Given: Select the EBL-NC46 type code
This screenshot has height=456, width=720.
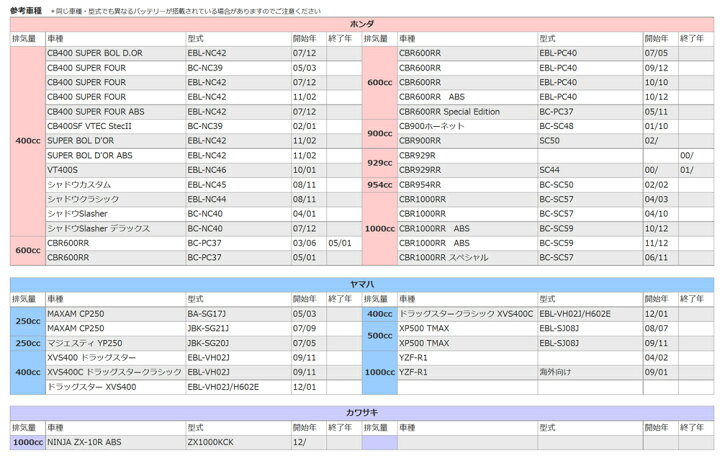Looking at the screenshot, I should click(207, 170).
